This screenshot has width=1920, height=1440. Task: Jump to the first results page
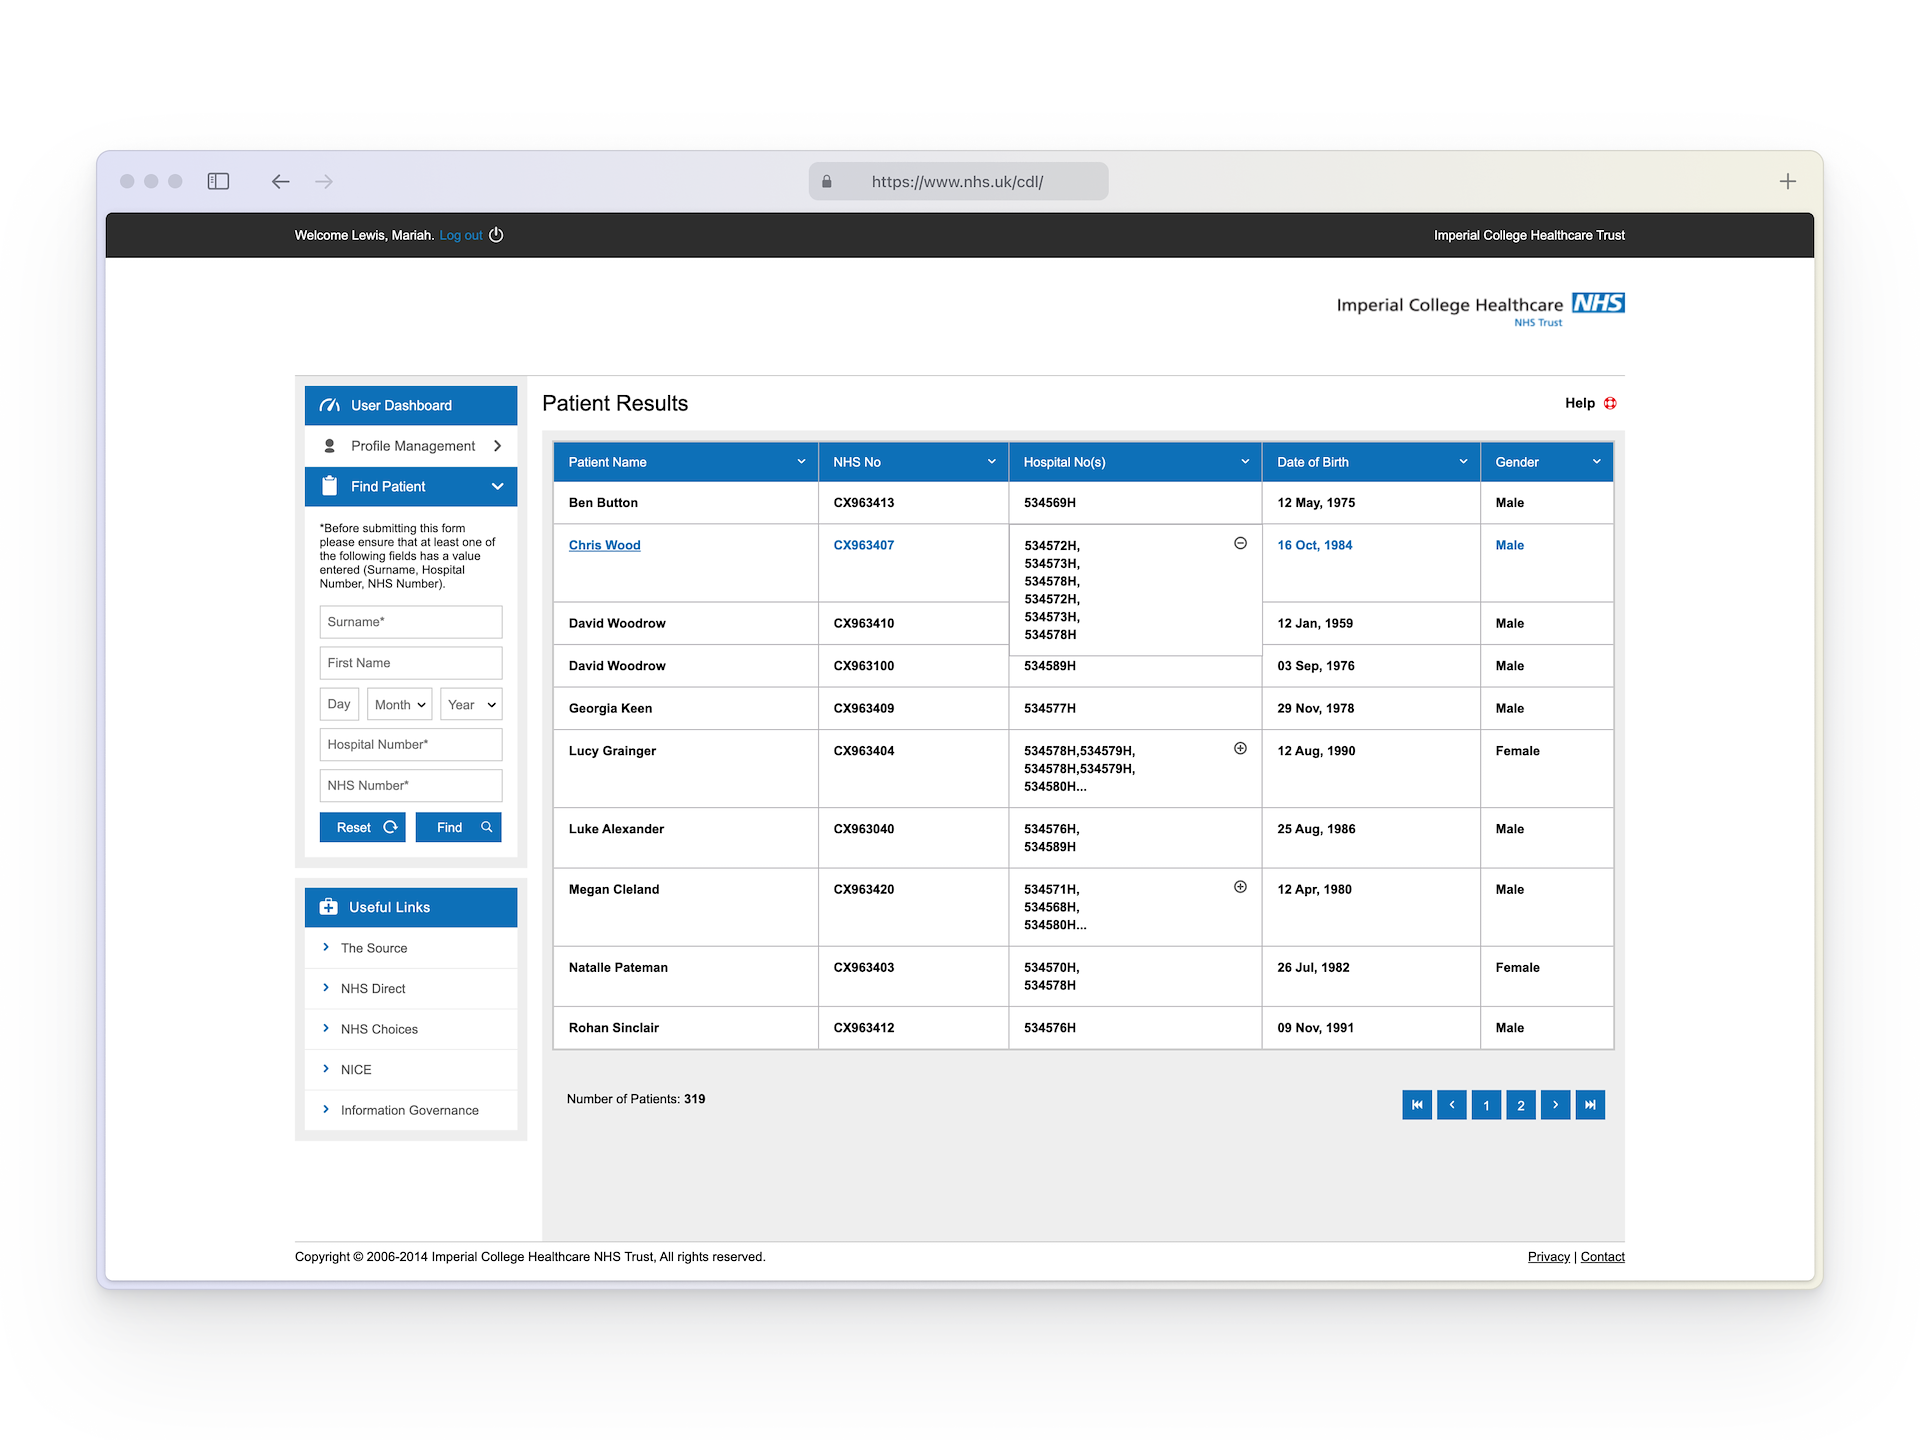pyautogui.click(x=1417, y=1105)
